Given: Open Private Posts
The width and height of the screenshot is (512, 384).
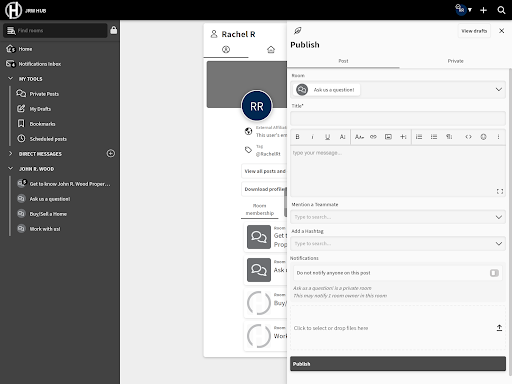Looking at the screenshot, I should click(x=44, y=94).
